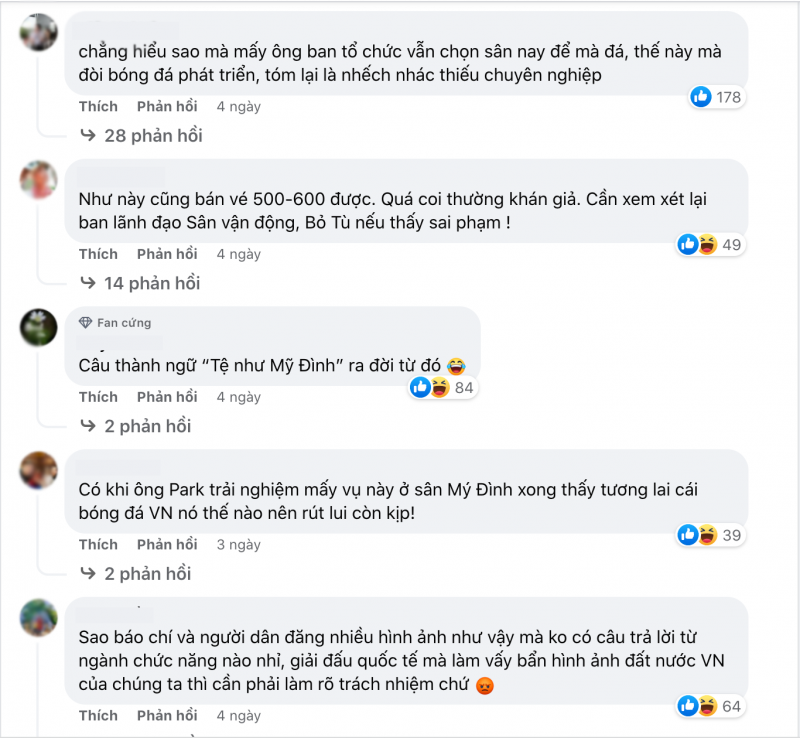The width and height of the screenshot is (800, 738).
Task: Reply to the Fan cứng comment via Phản hồi
Action: click(x=167, y=397)
